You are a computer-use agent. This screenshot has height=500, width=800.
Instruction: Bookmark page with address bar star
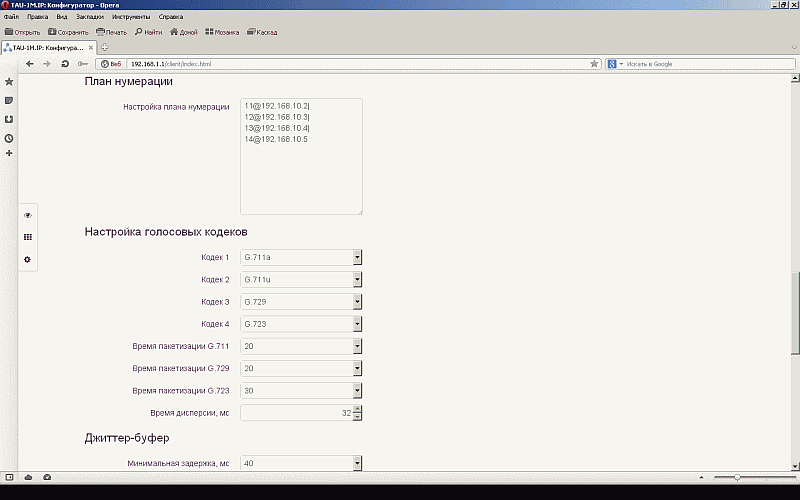pyautogui.click(x=594, y=64)
